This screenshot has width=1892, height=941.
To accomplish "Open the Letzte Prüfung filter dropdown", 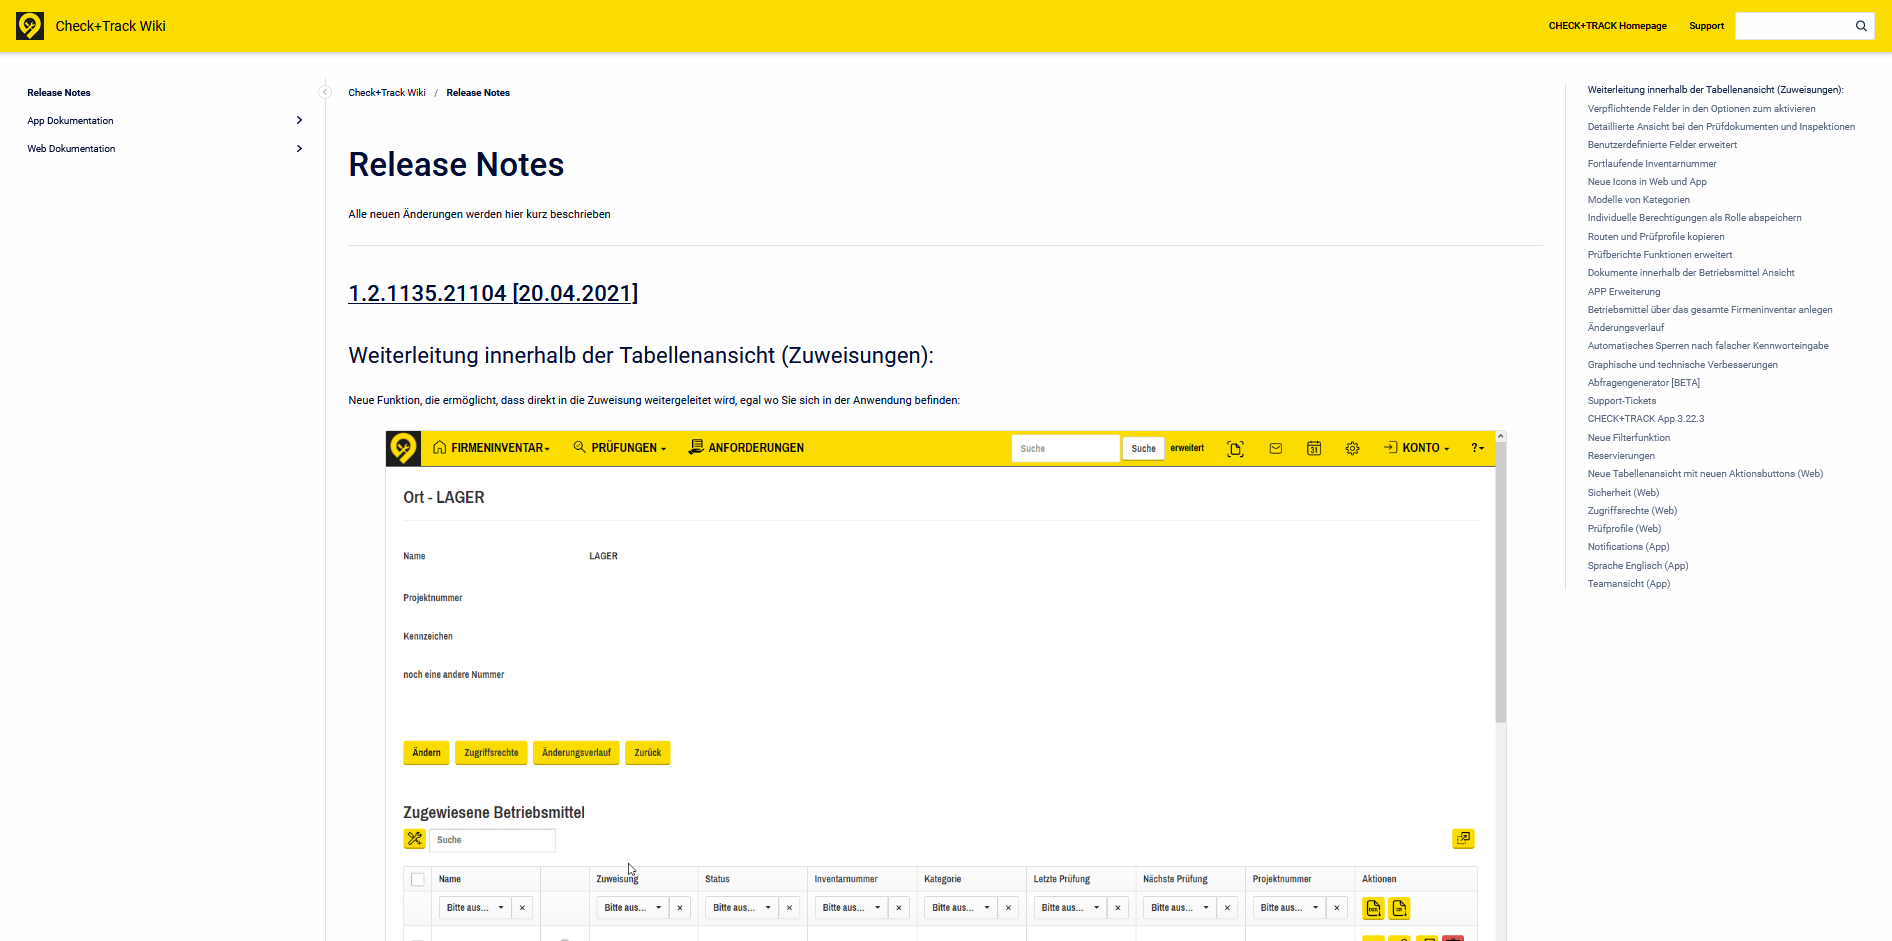I will coord(1071,908).
